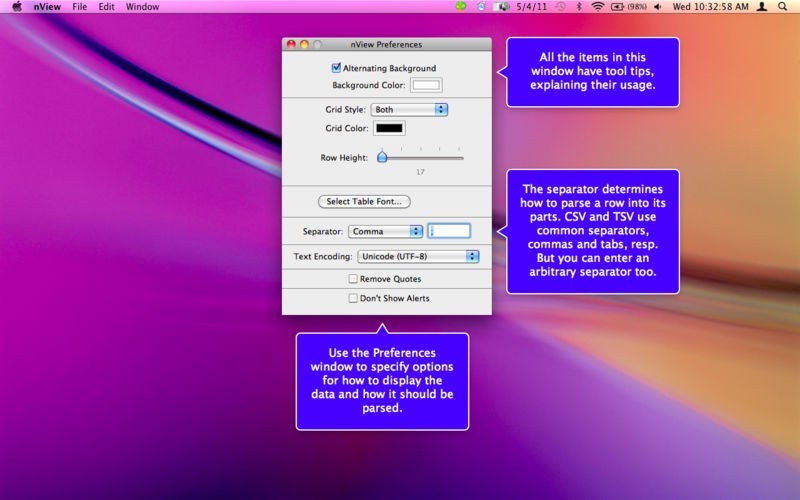This screenshot has width=800, height=500.
Task: Close the nView Preferences window
Action: (291, 44)
